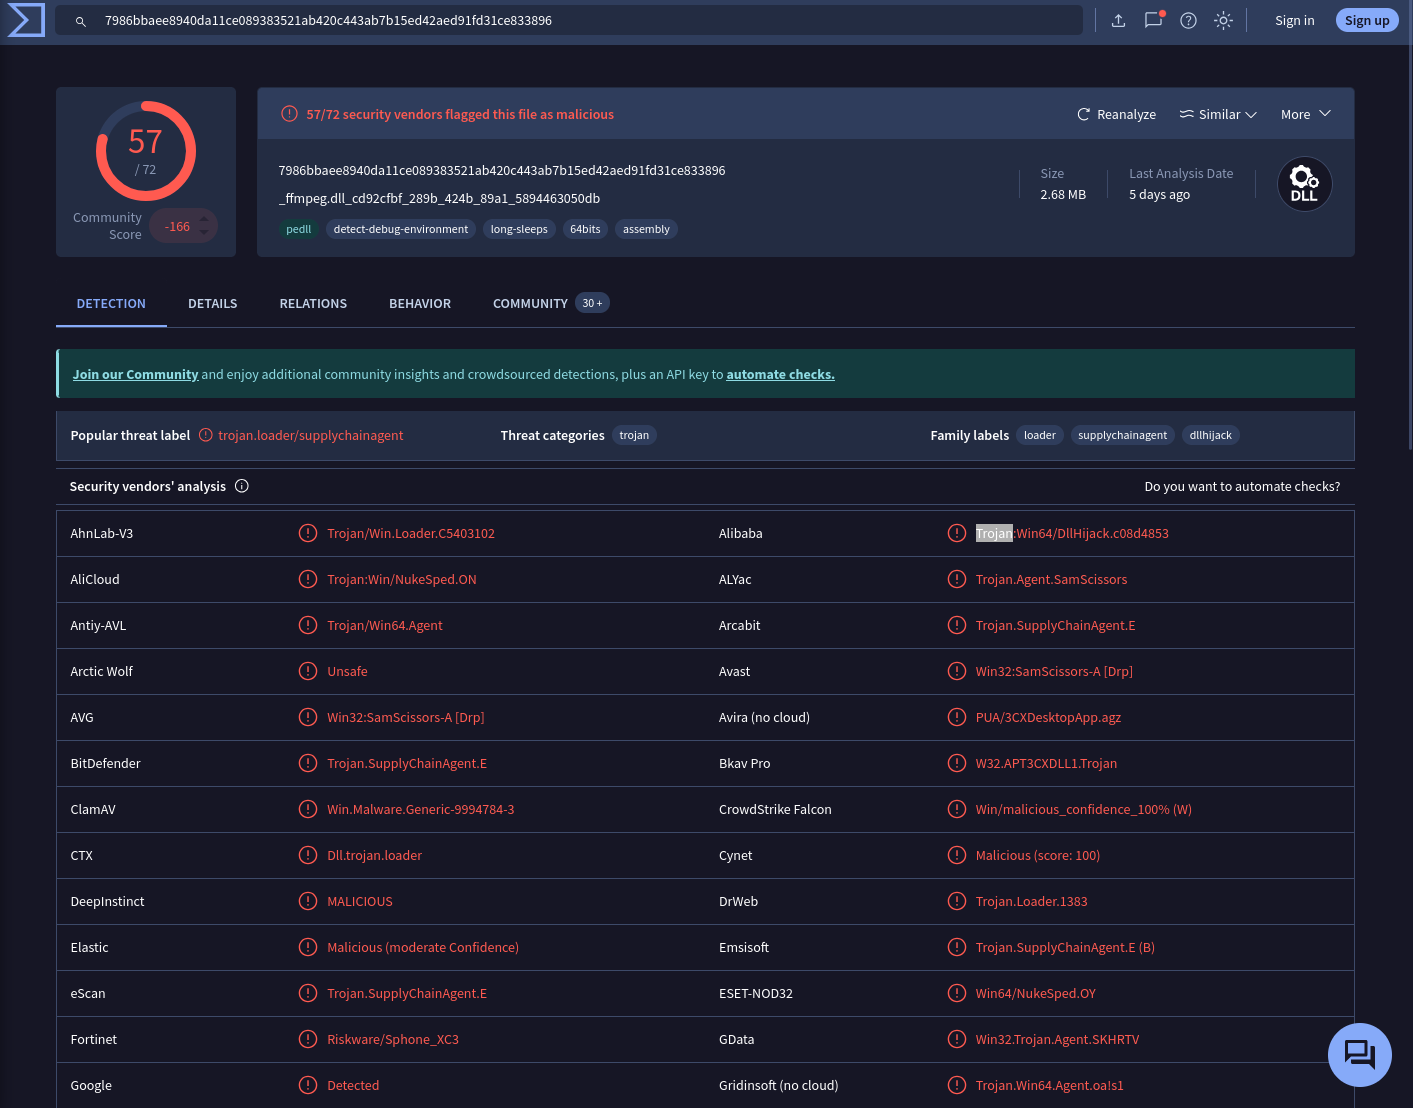This screenshot has height=1108, width=1413.
Task: Click the alert icon beside Trojan:Win/NukeSped.ON
Action: 308,579
